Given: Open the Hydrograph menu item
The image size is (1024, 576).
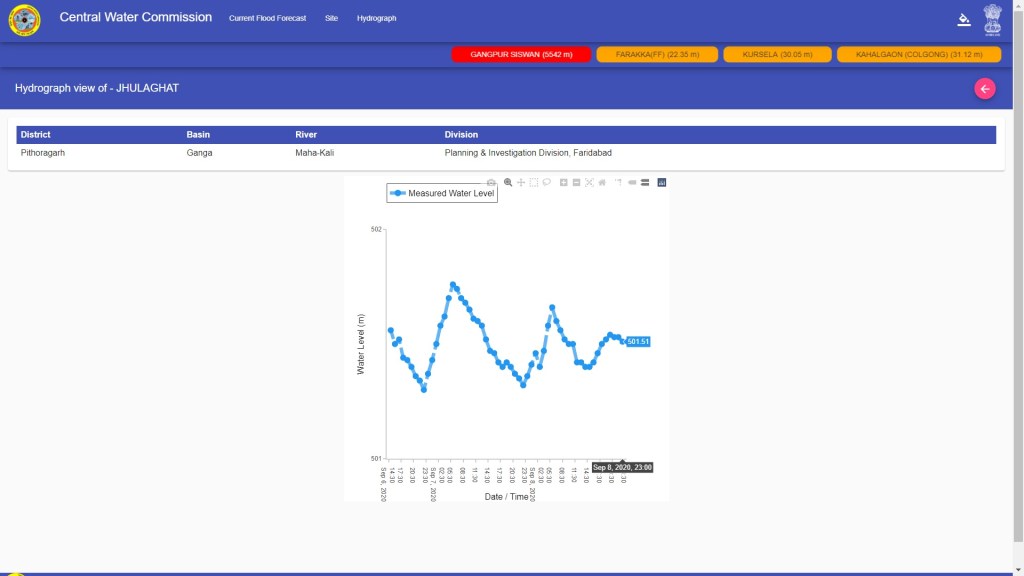Looking at the screenshot, I should [376, 18].
